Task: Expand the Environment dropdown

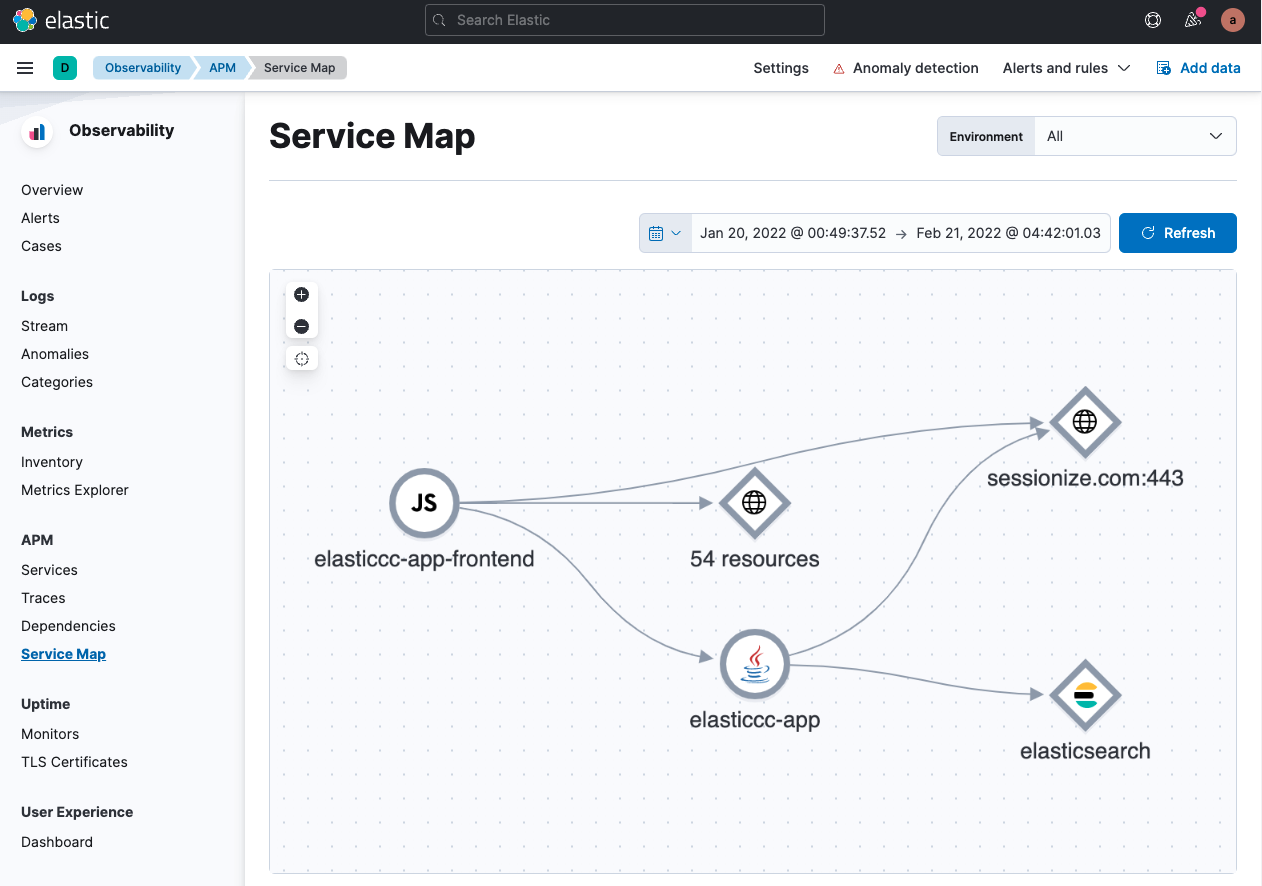Action: [x=1135, y=136]
